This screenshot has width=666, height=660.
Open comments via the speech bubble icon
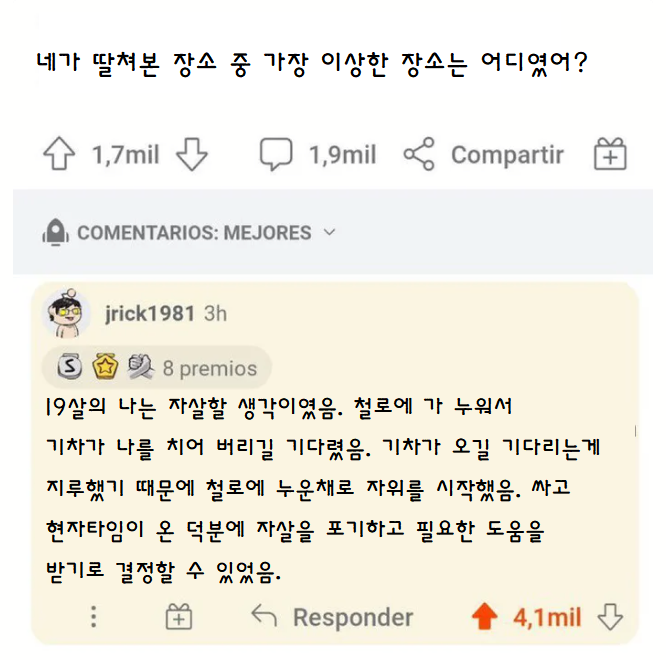[x=276, y=155]
